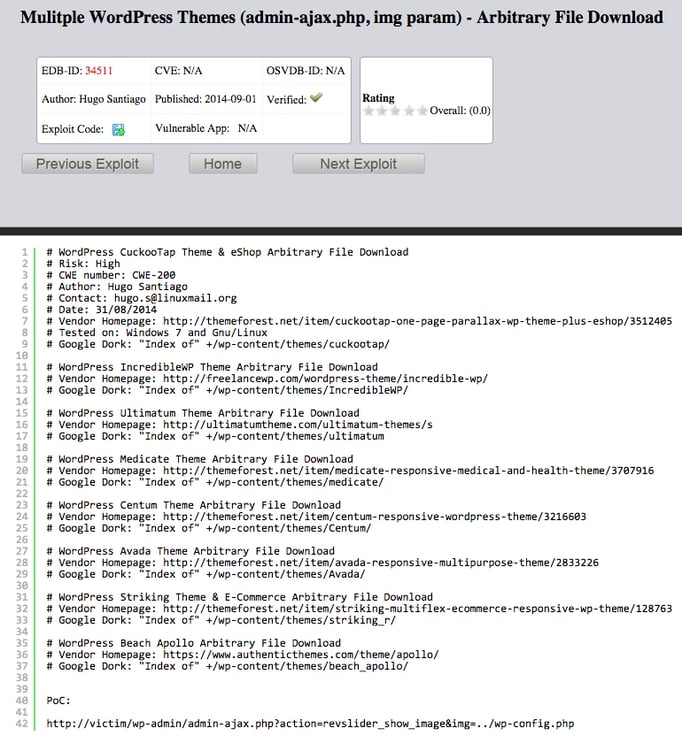Click the Overall (0.0) rating text

460,111
